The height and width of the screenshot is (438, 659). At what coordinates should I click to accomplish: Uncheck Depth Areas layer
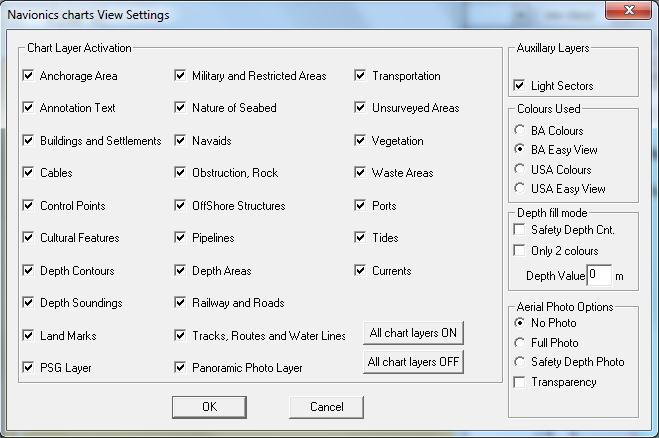pyautogui.click(x=180, y=270)
